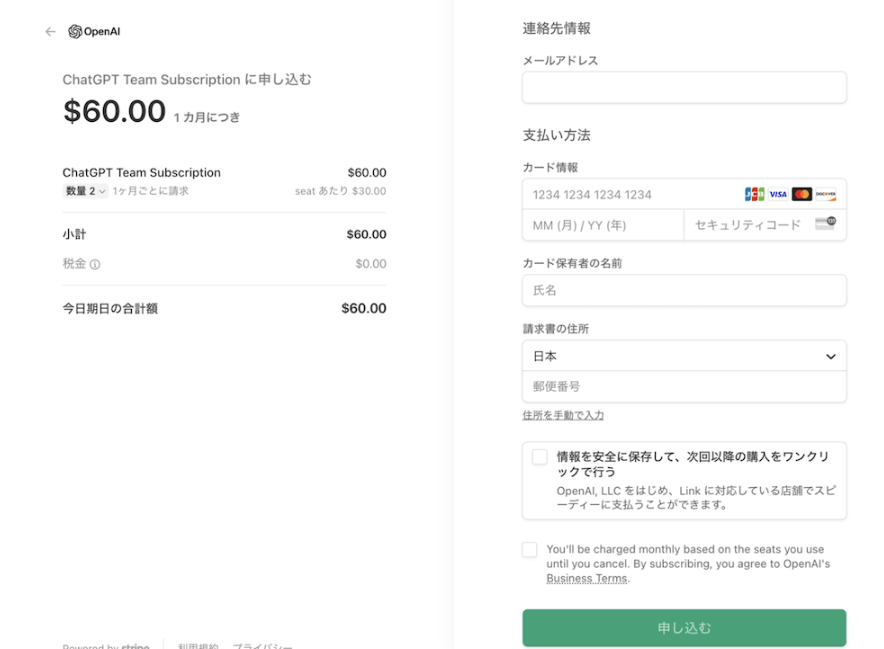
Task: Click the back arrow icon
Action: click(50, 32)
